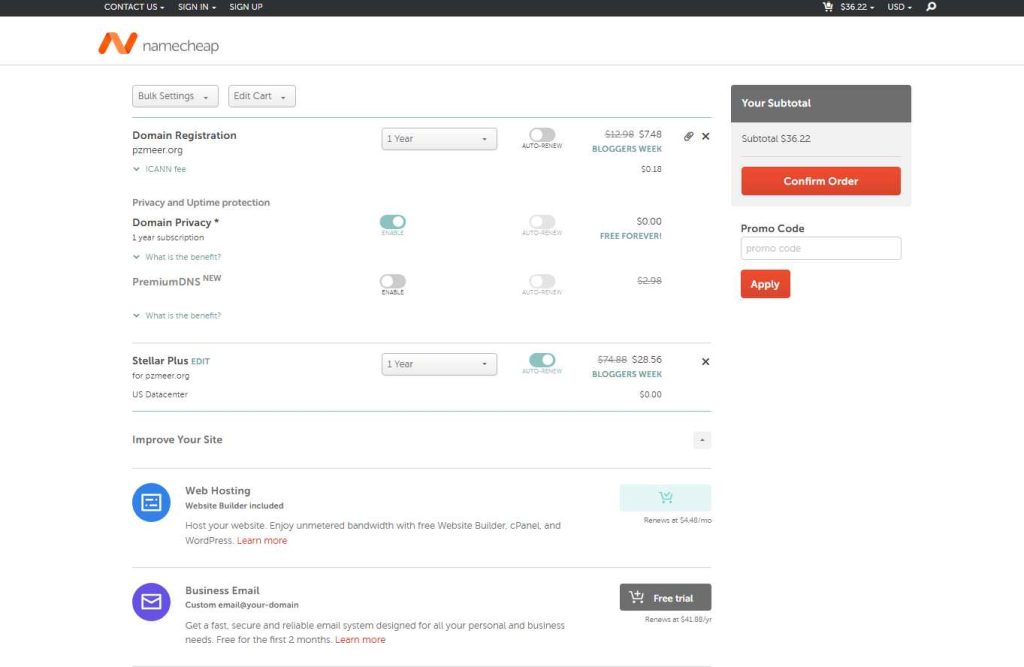Click the shopping cart icon in top bar
Screen dimensions: 1024x667
point(827,7)
